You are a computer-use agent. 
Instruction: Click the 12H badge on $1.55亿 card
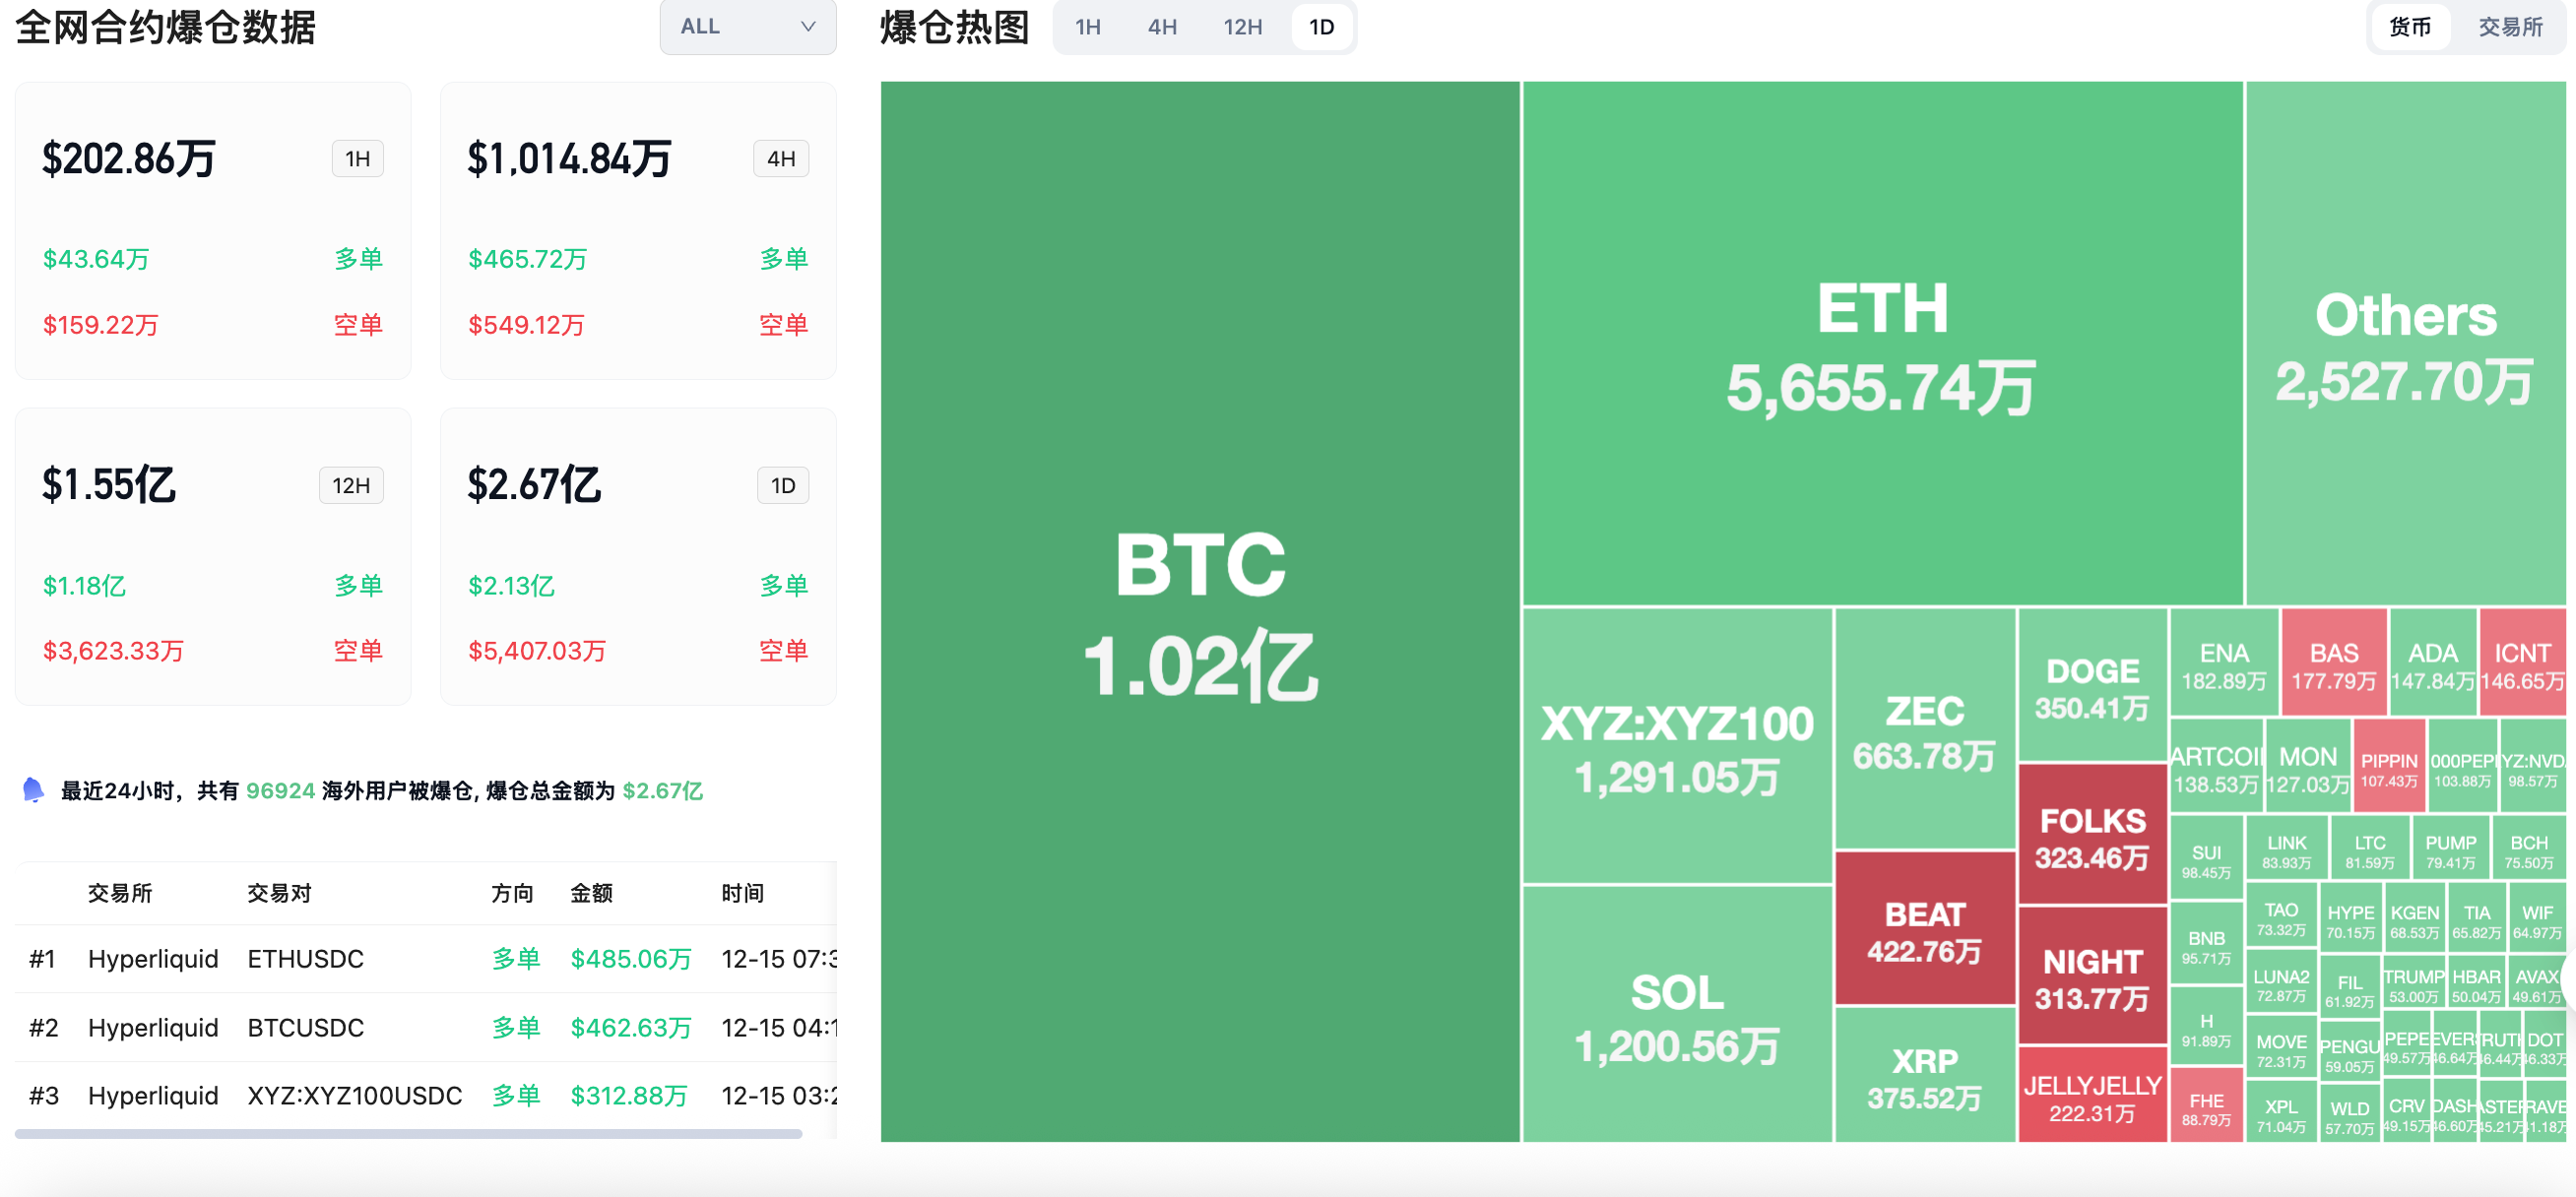click(x=351, y=486)
